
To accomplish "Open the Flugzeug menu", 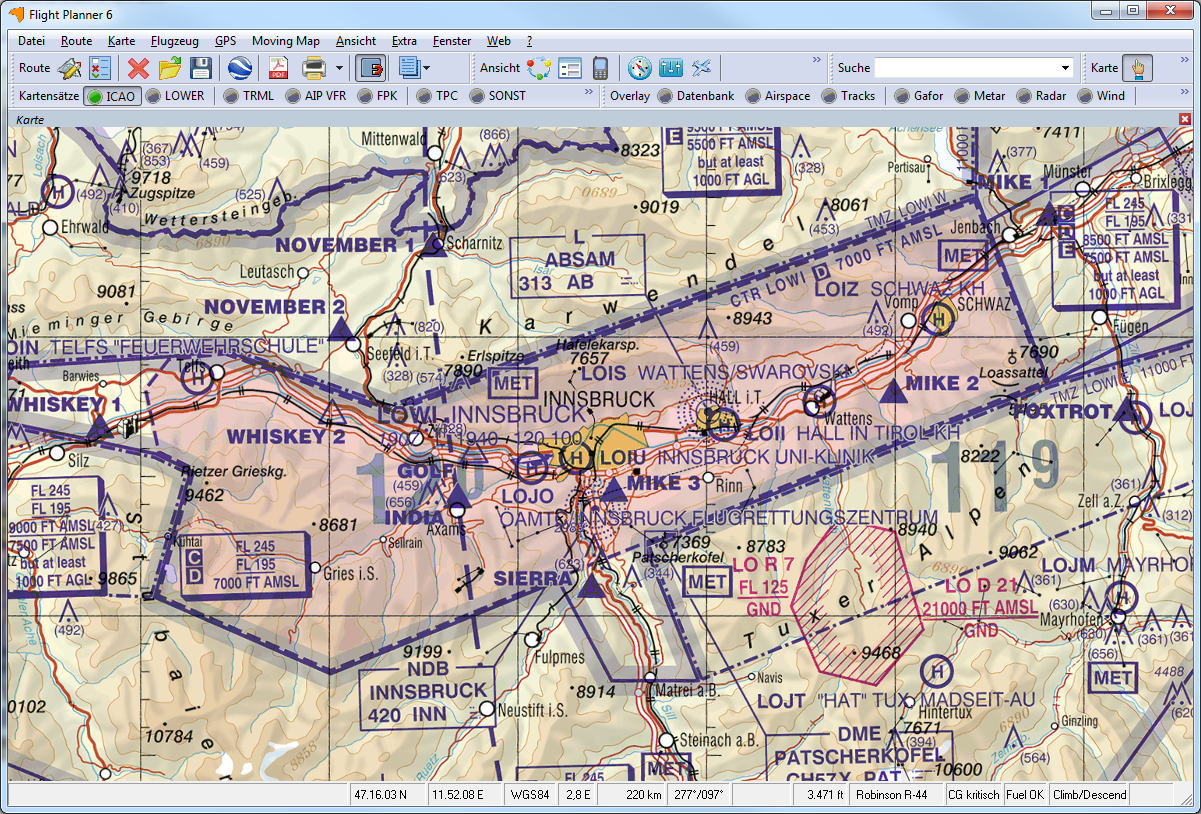I will click(x=175, y=41).
